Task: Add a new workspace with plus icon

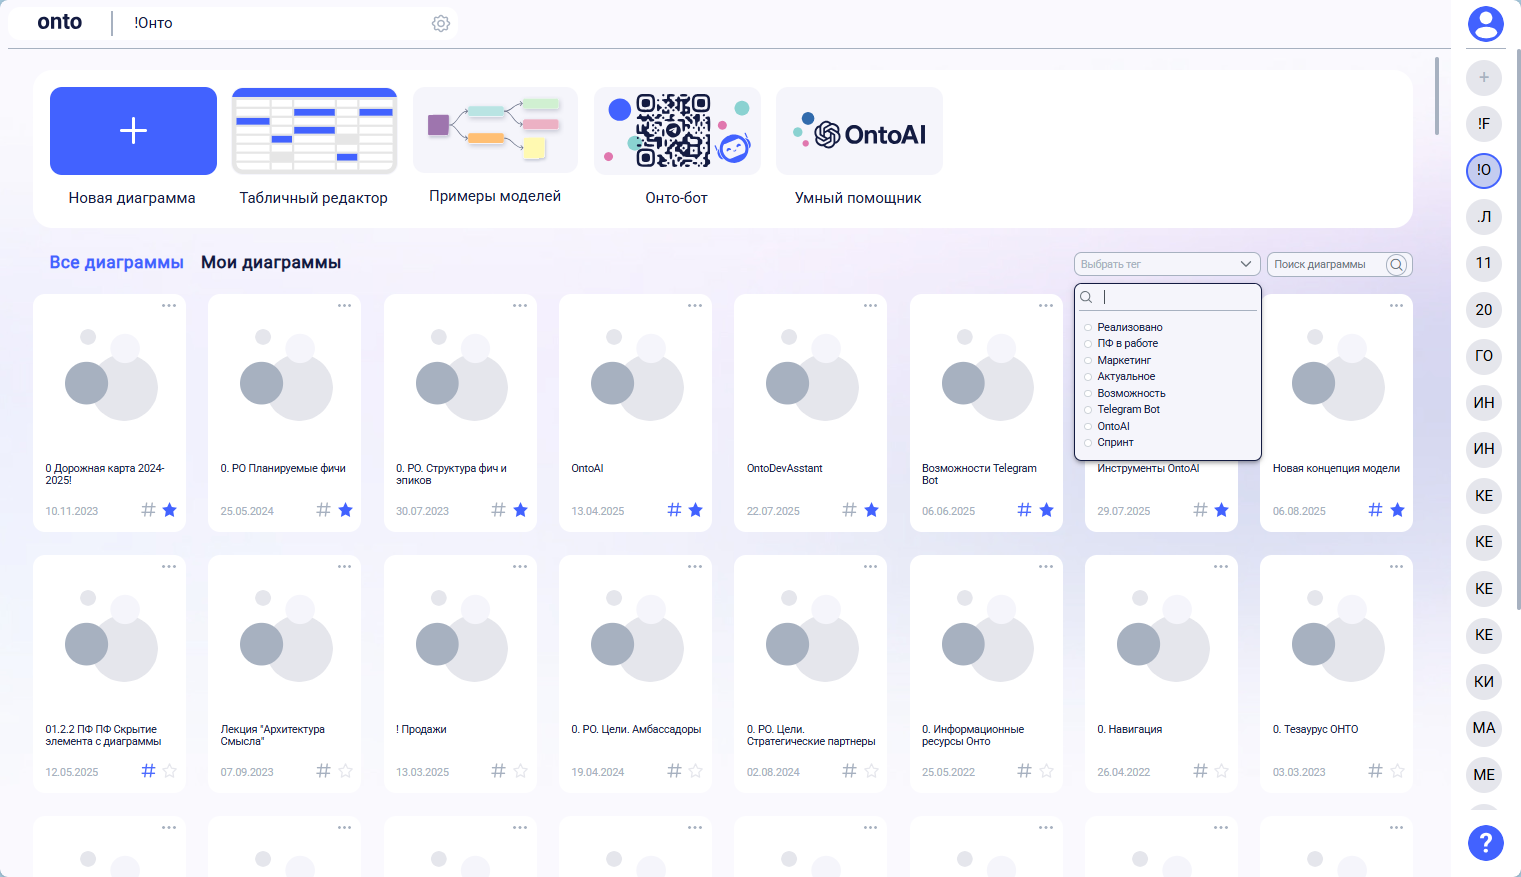Action: coord(1484,78)
